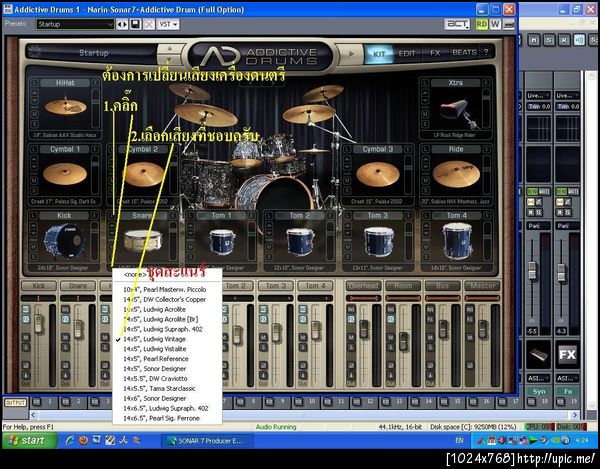Click the OUTPUT label button at bottom left

pos(15,402)
